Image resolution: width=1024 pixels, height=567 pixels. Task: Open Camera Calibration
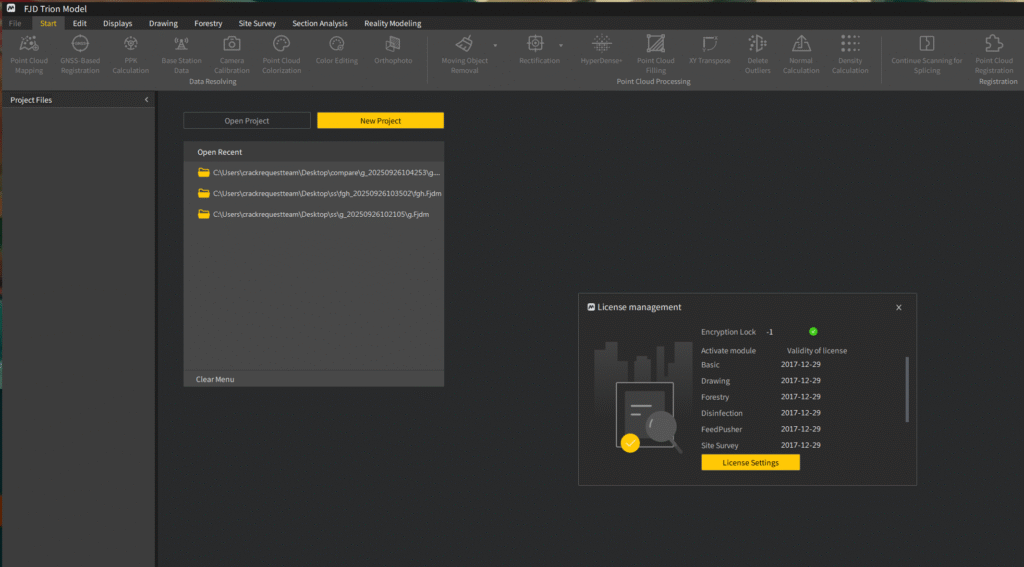232,54
